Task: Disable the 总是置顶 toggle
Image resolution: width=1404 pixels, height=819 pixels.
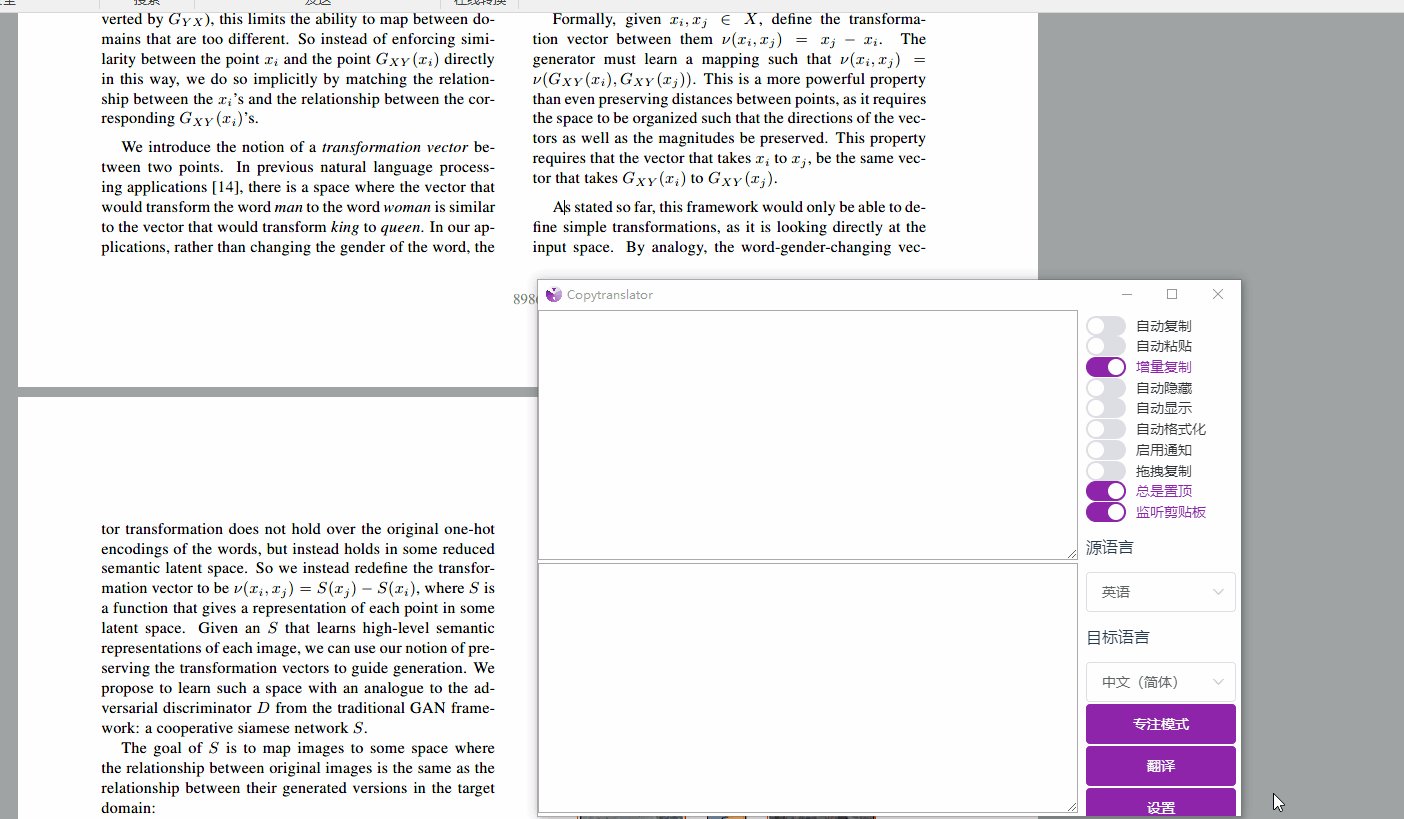Action: [x=1106, y=491]
